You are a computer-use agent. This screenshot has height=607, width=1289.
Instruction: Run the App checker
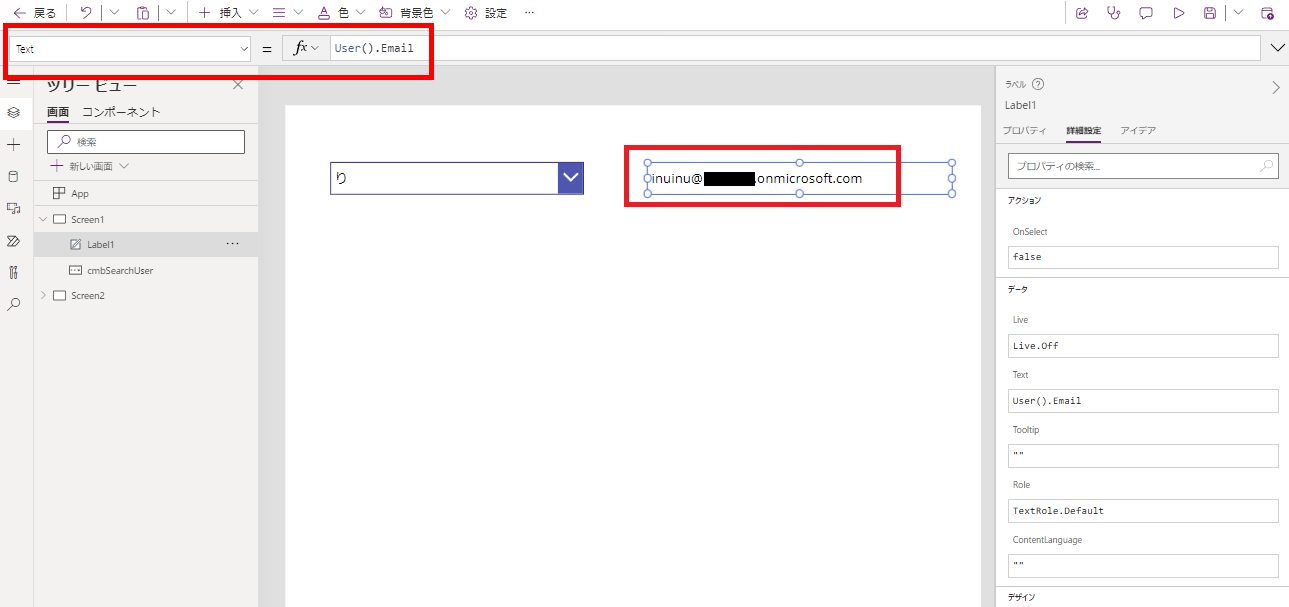tap(1114, 13)
